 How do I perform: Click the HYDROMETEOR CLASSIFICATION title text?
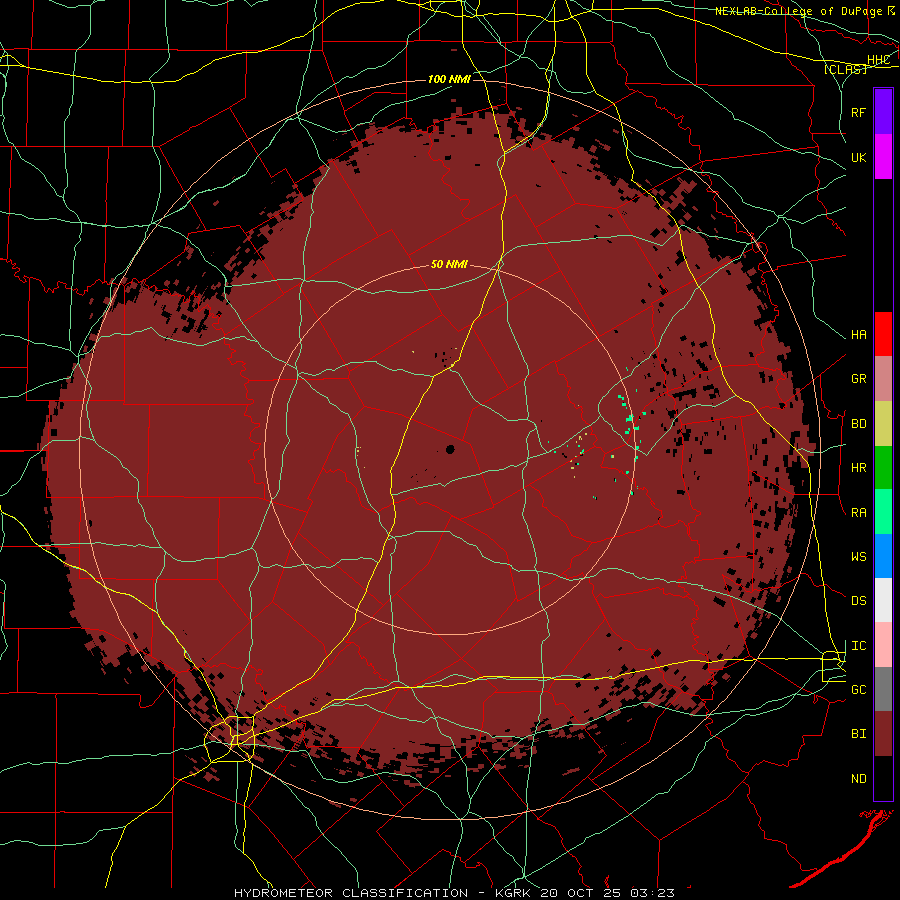coord(351,893)
